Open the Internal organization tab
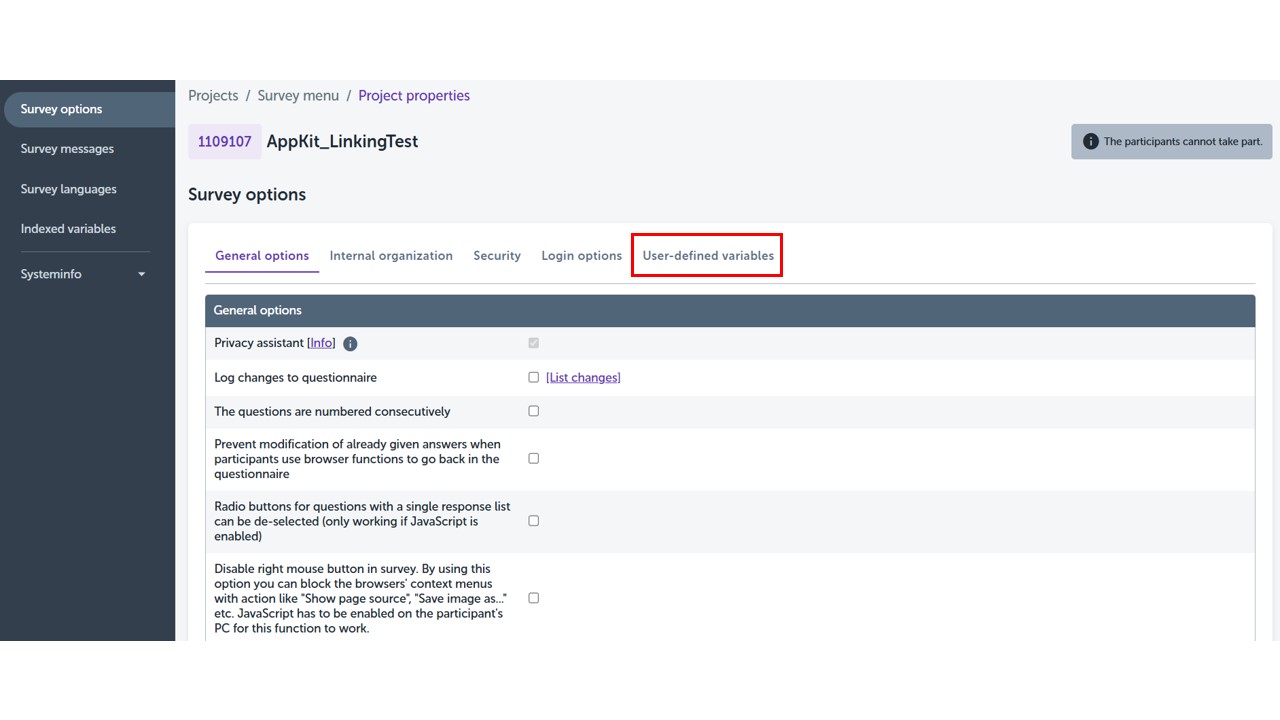1280x720 pixels. 391,256
